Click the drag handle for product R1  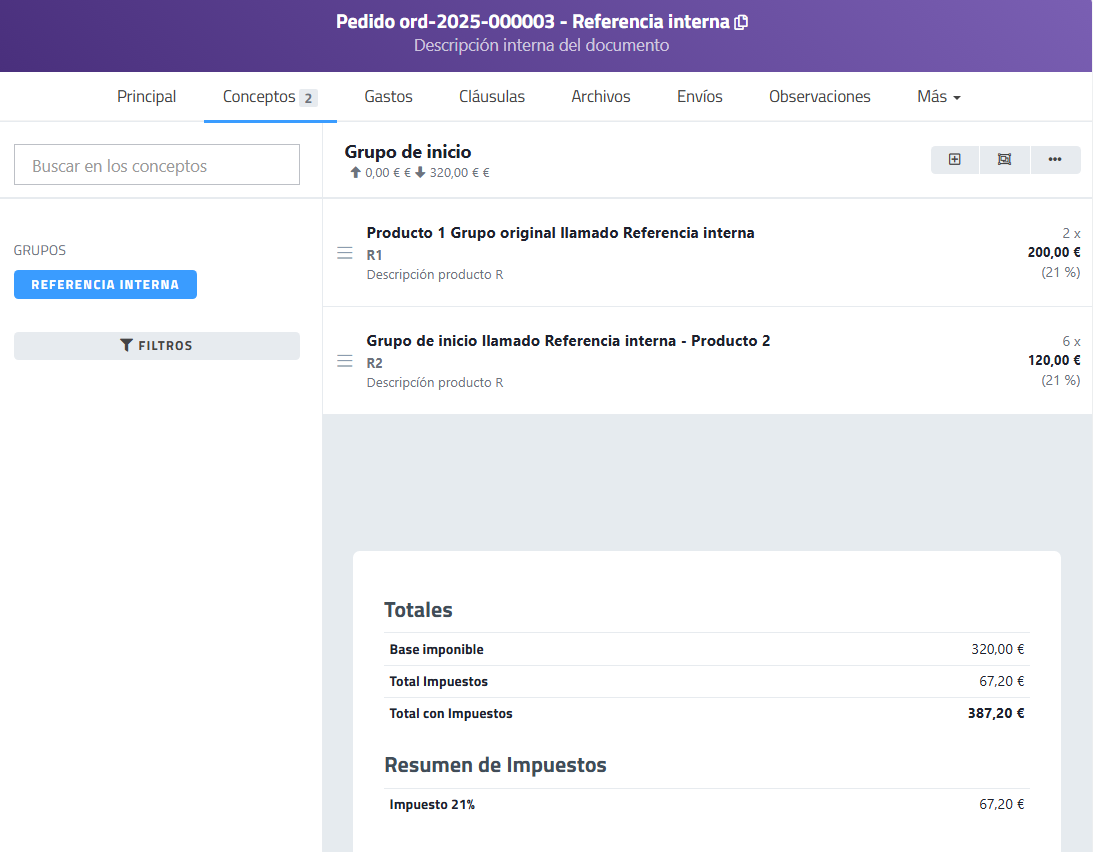click(x=345, y=253)
